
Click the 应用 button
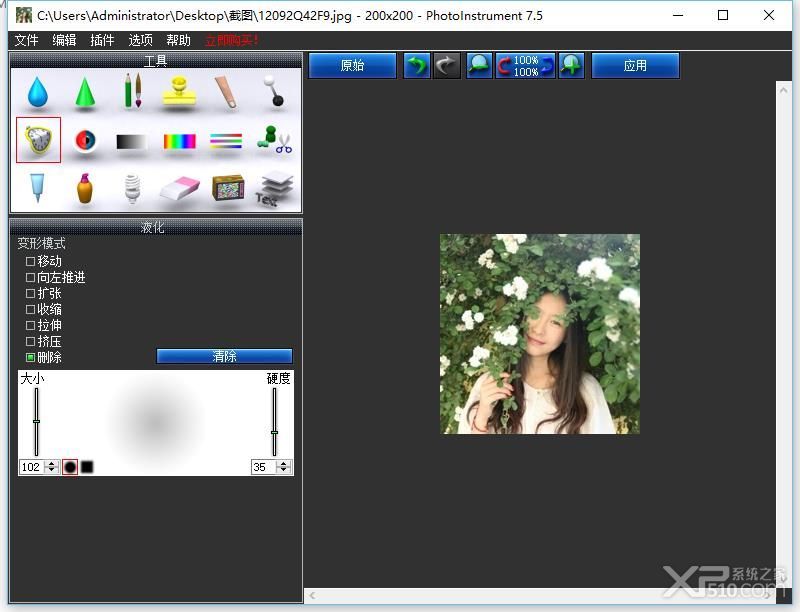[635, 66]
